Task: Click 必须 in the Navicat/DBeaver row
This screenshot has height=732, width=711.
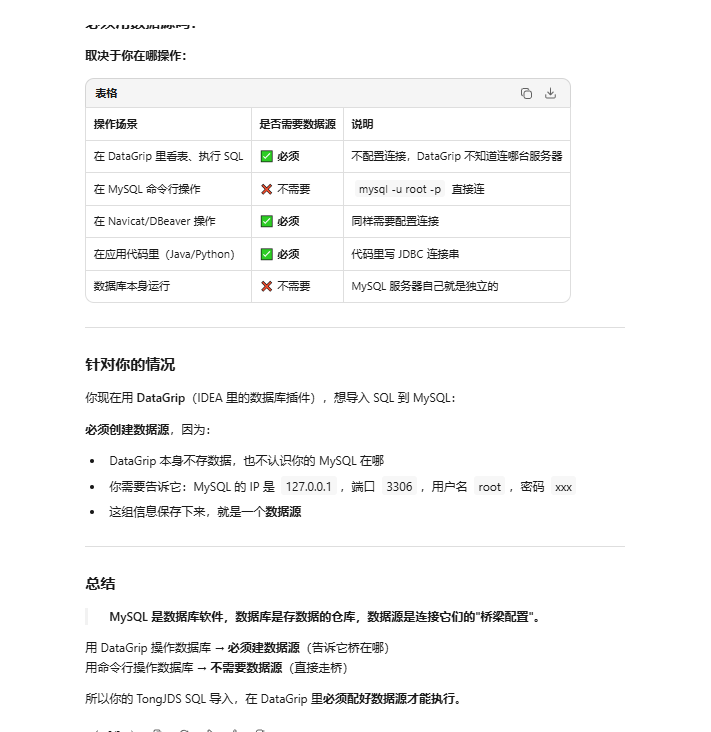Action: tap(280, 221)
